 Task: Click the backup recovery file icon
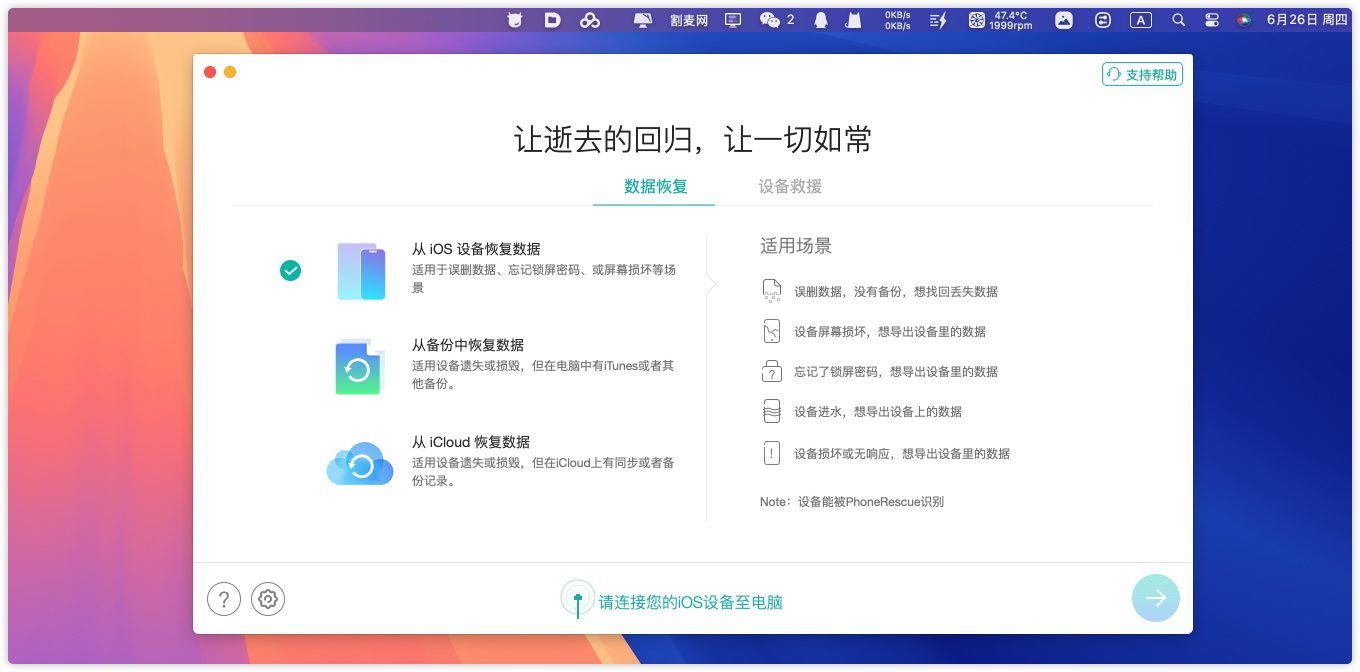point(358,367)
